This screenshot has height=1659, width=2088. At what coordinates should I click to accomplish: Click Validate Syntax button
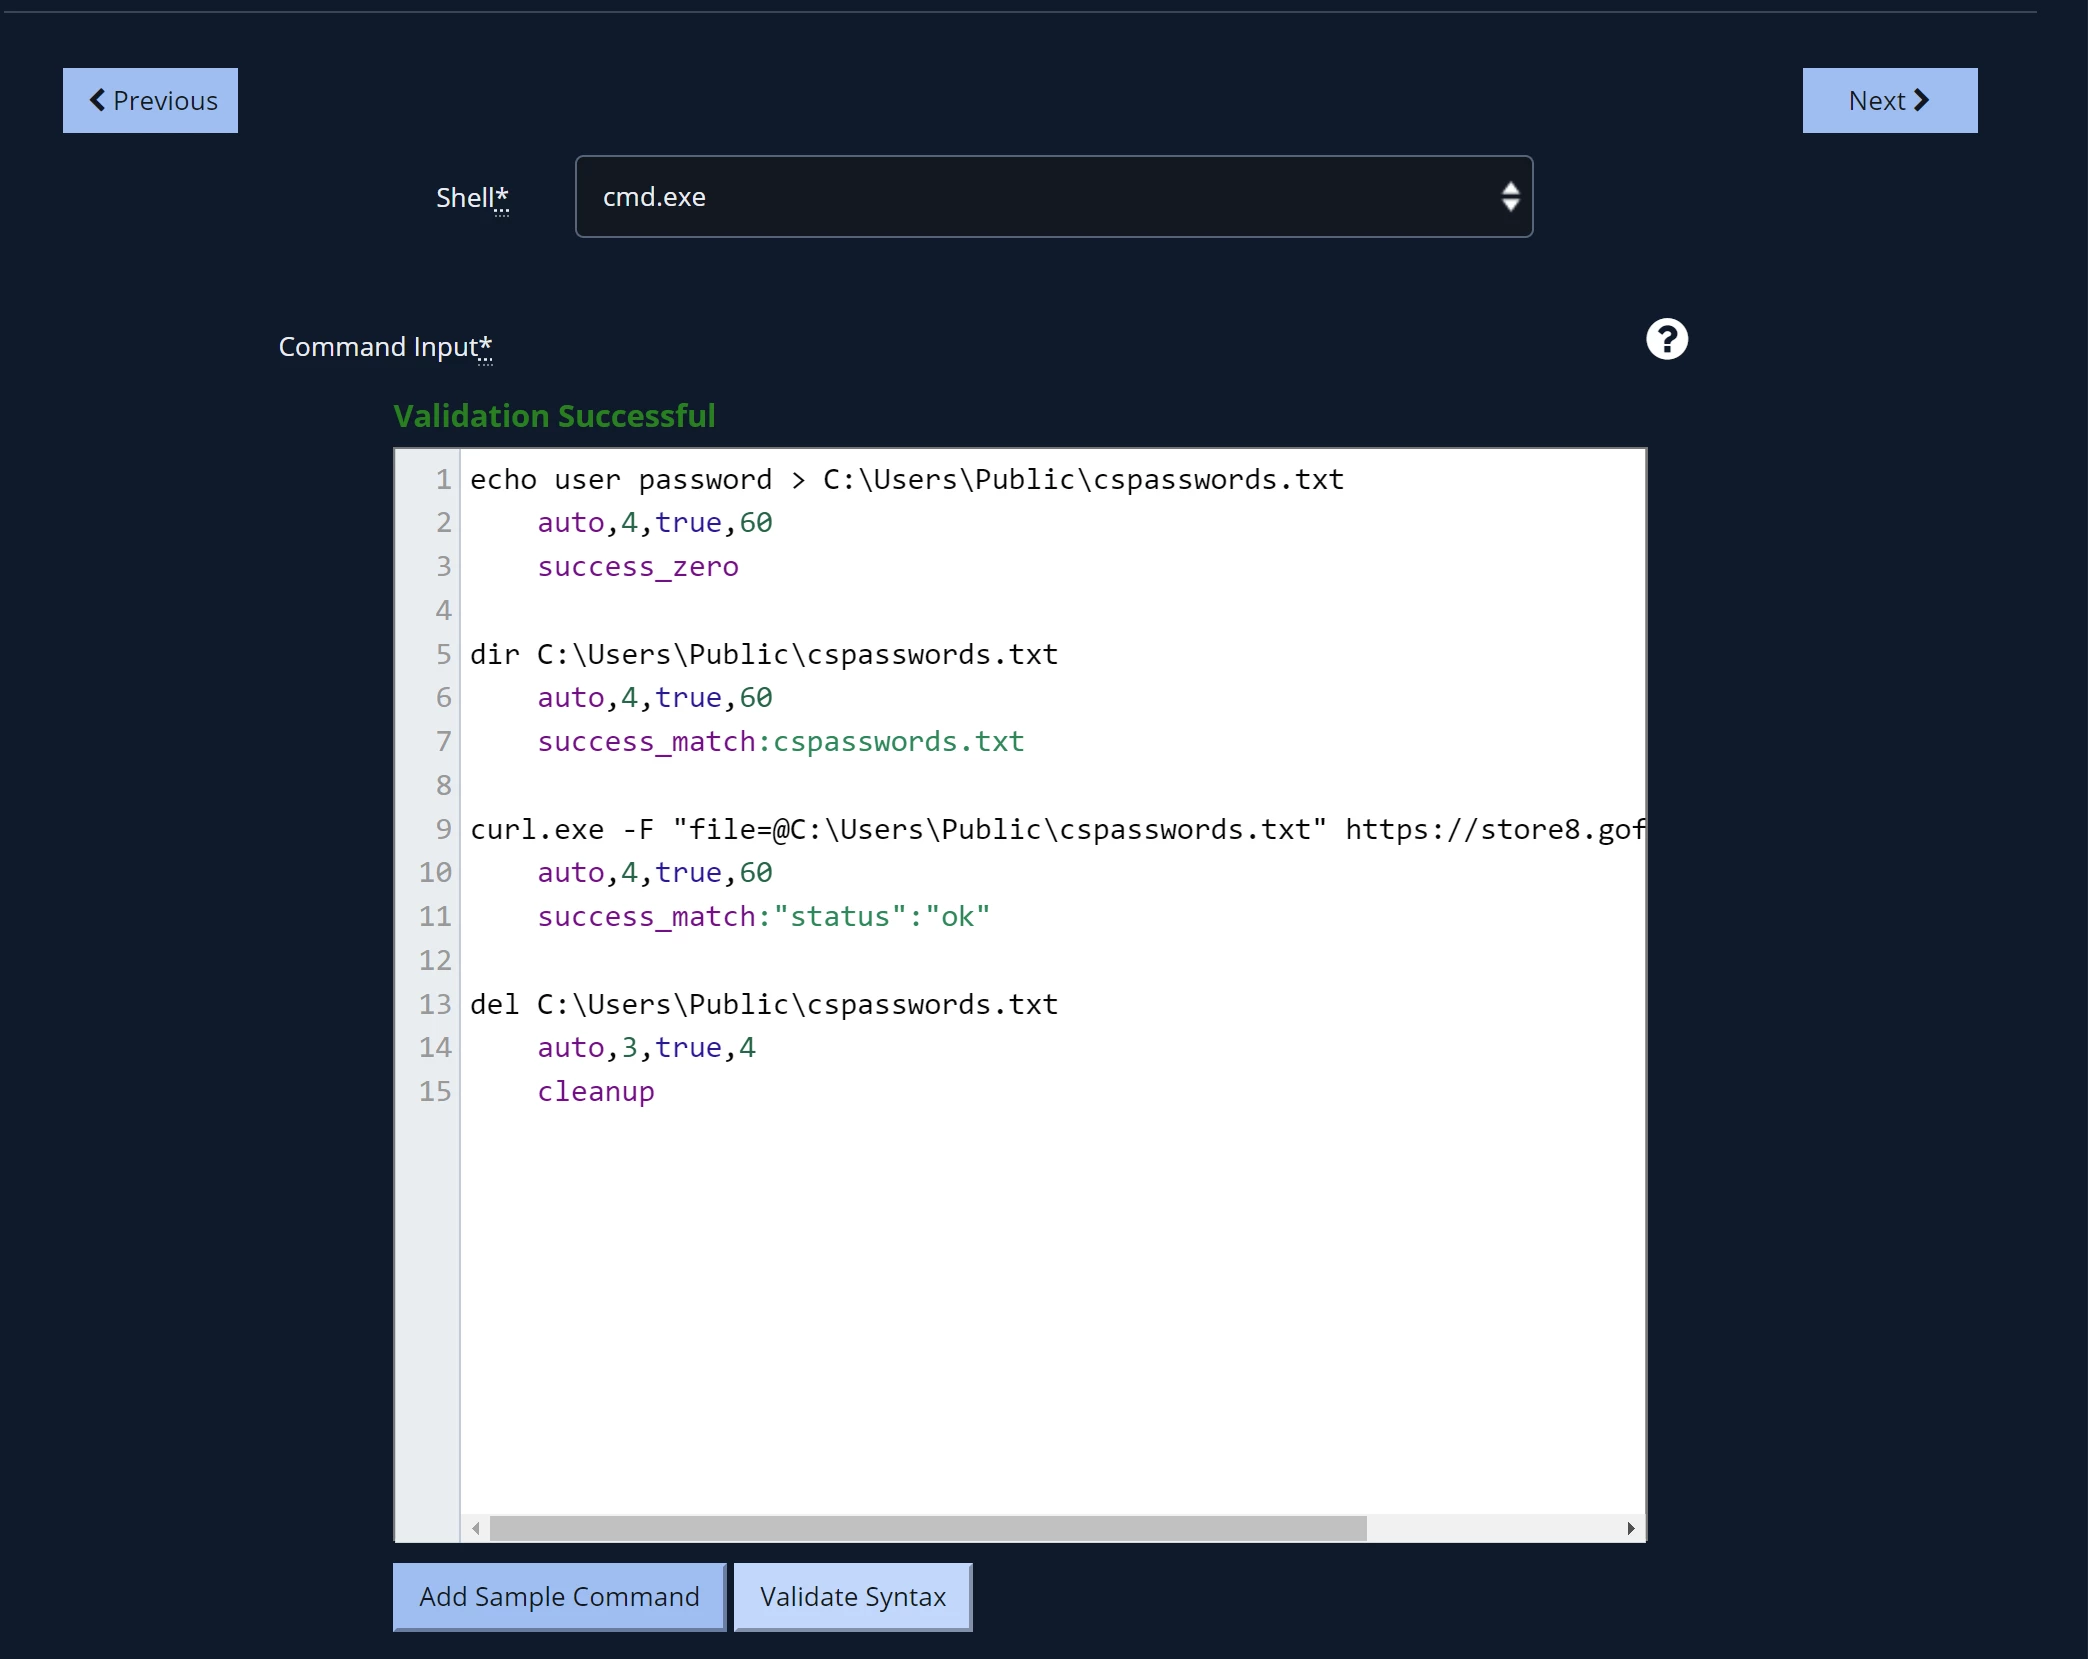click(853, 1597)
